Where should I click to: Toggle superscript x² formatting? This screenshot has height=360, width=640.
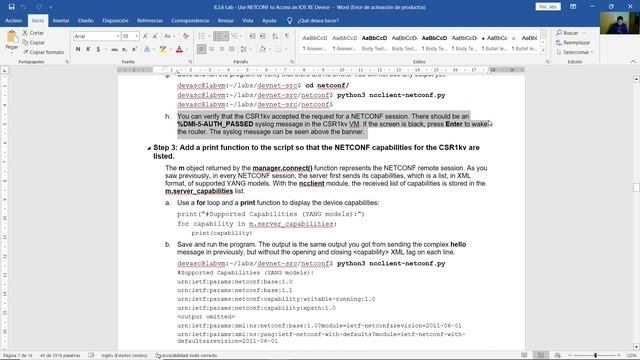(x=134, y=49)
